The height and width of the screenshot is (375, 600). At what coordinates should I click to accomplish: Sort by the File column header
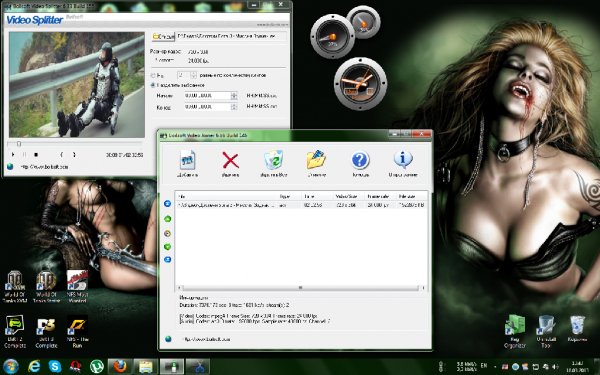click(227, 196)
